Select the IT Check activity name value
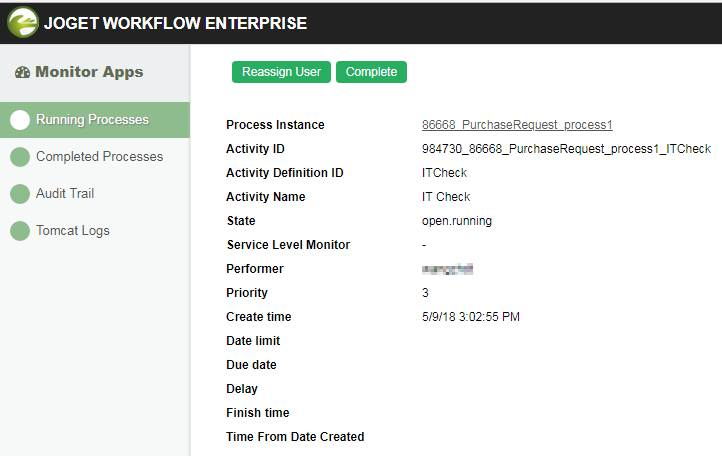The image size is (722, 456). (x=446, y=197)
